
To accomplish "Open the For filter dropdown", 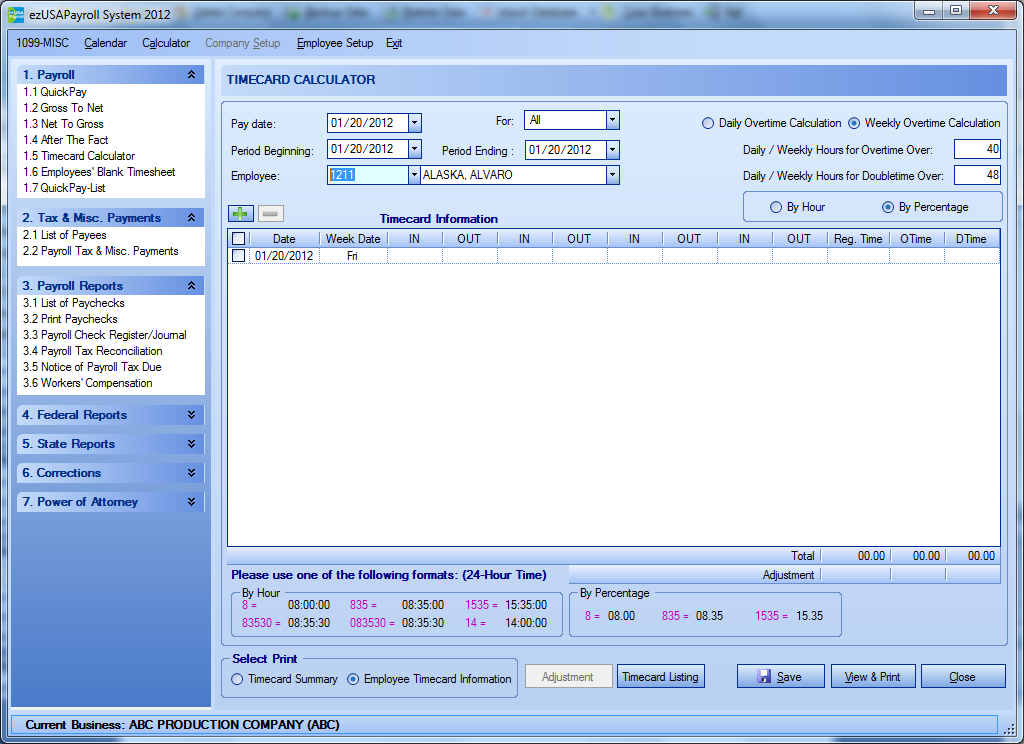I will coord(613,120).
